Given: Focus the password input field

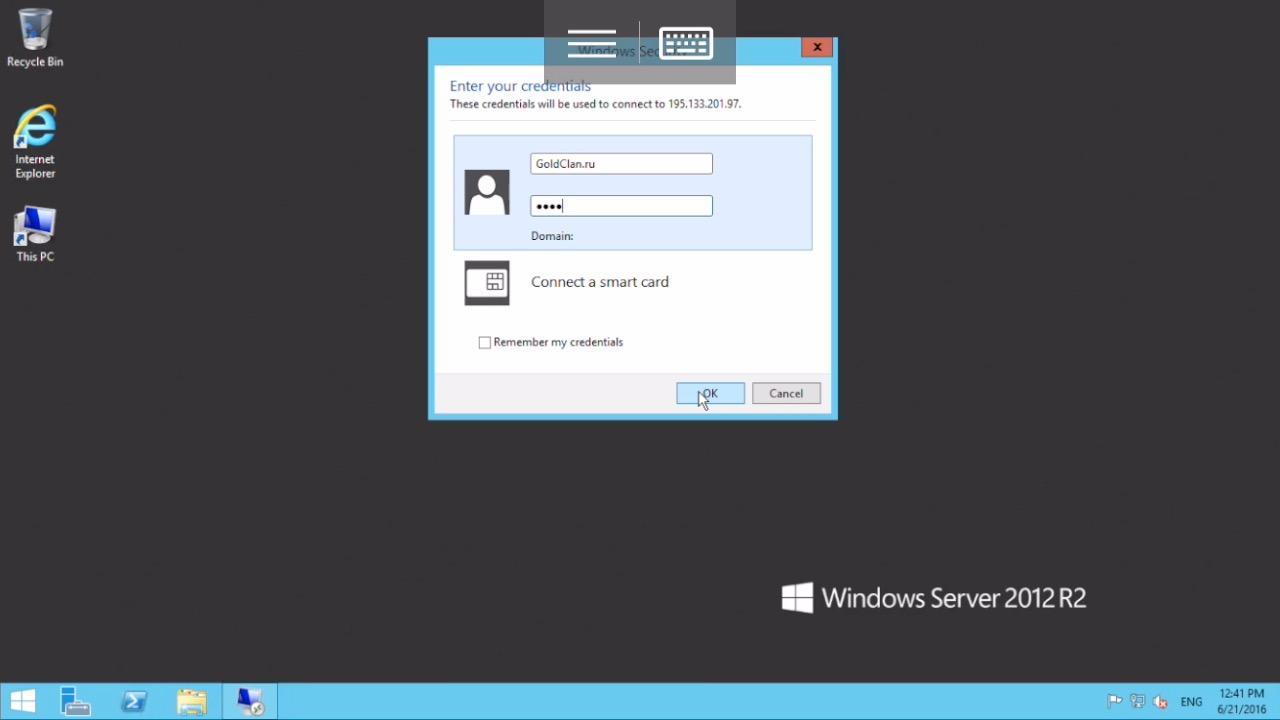Looking at the screenshot, I should tap(621, 206).
